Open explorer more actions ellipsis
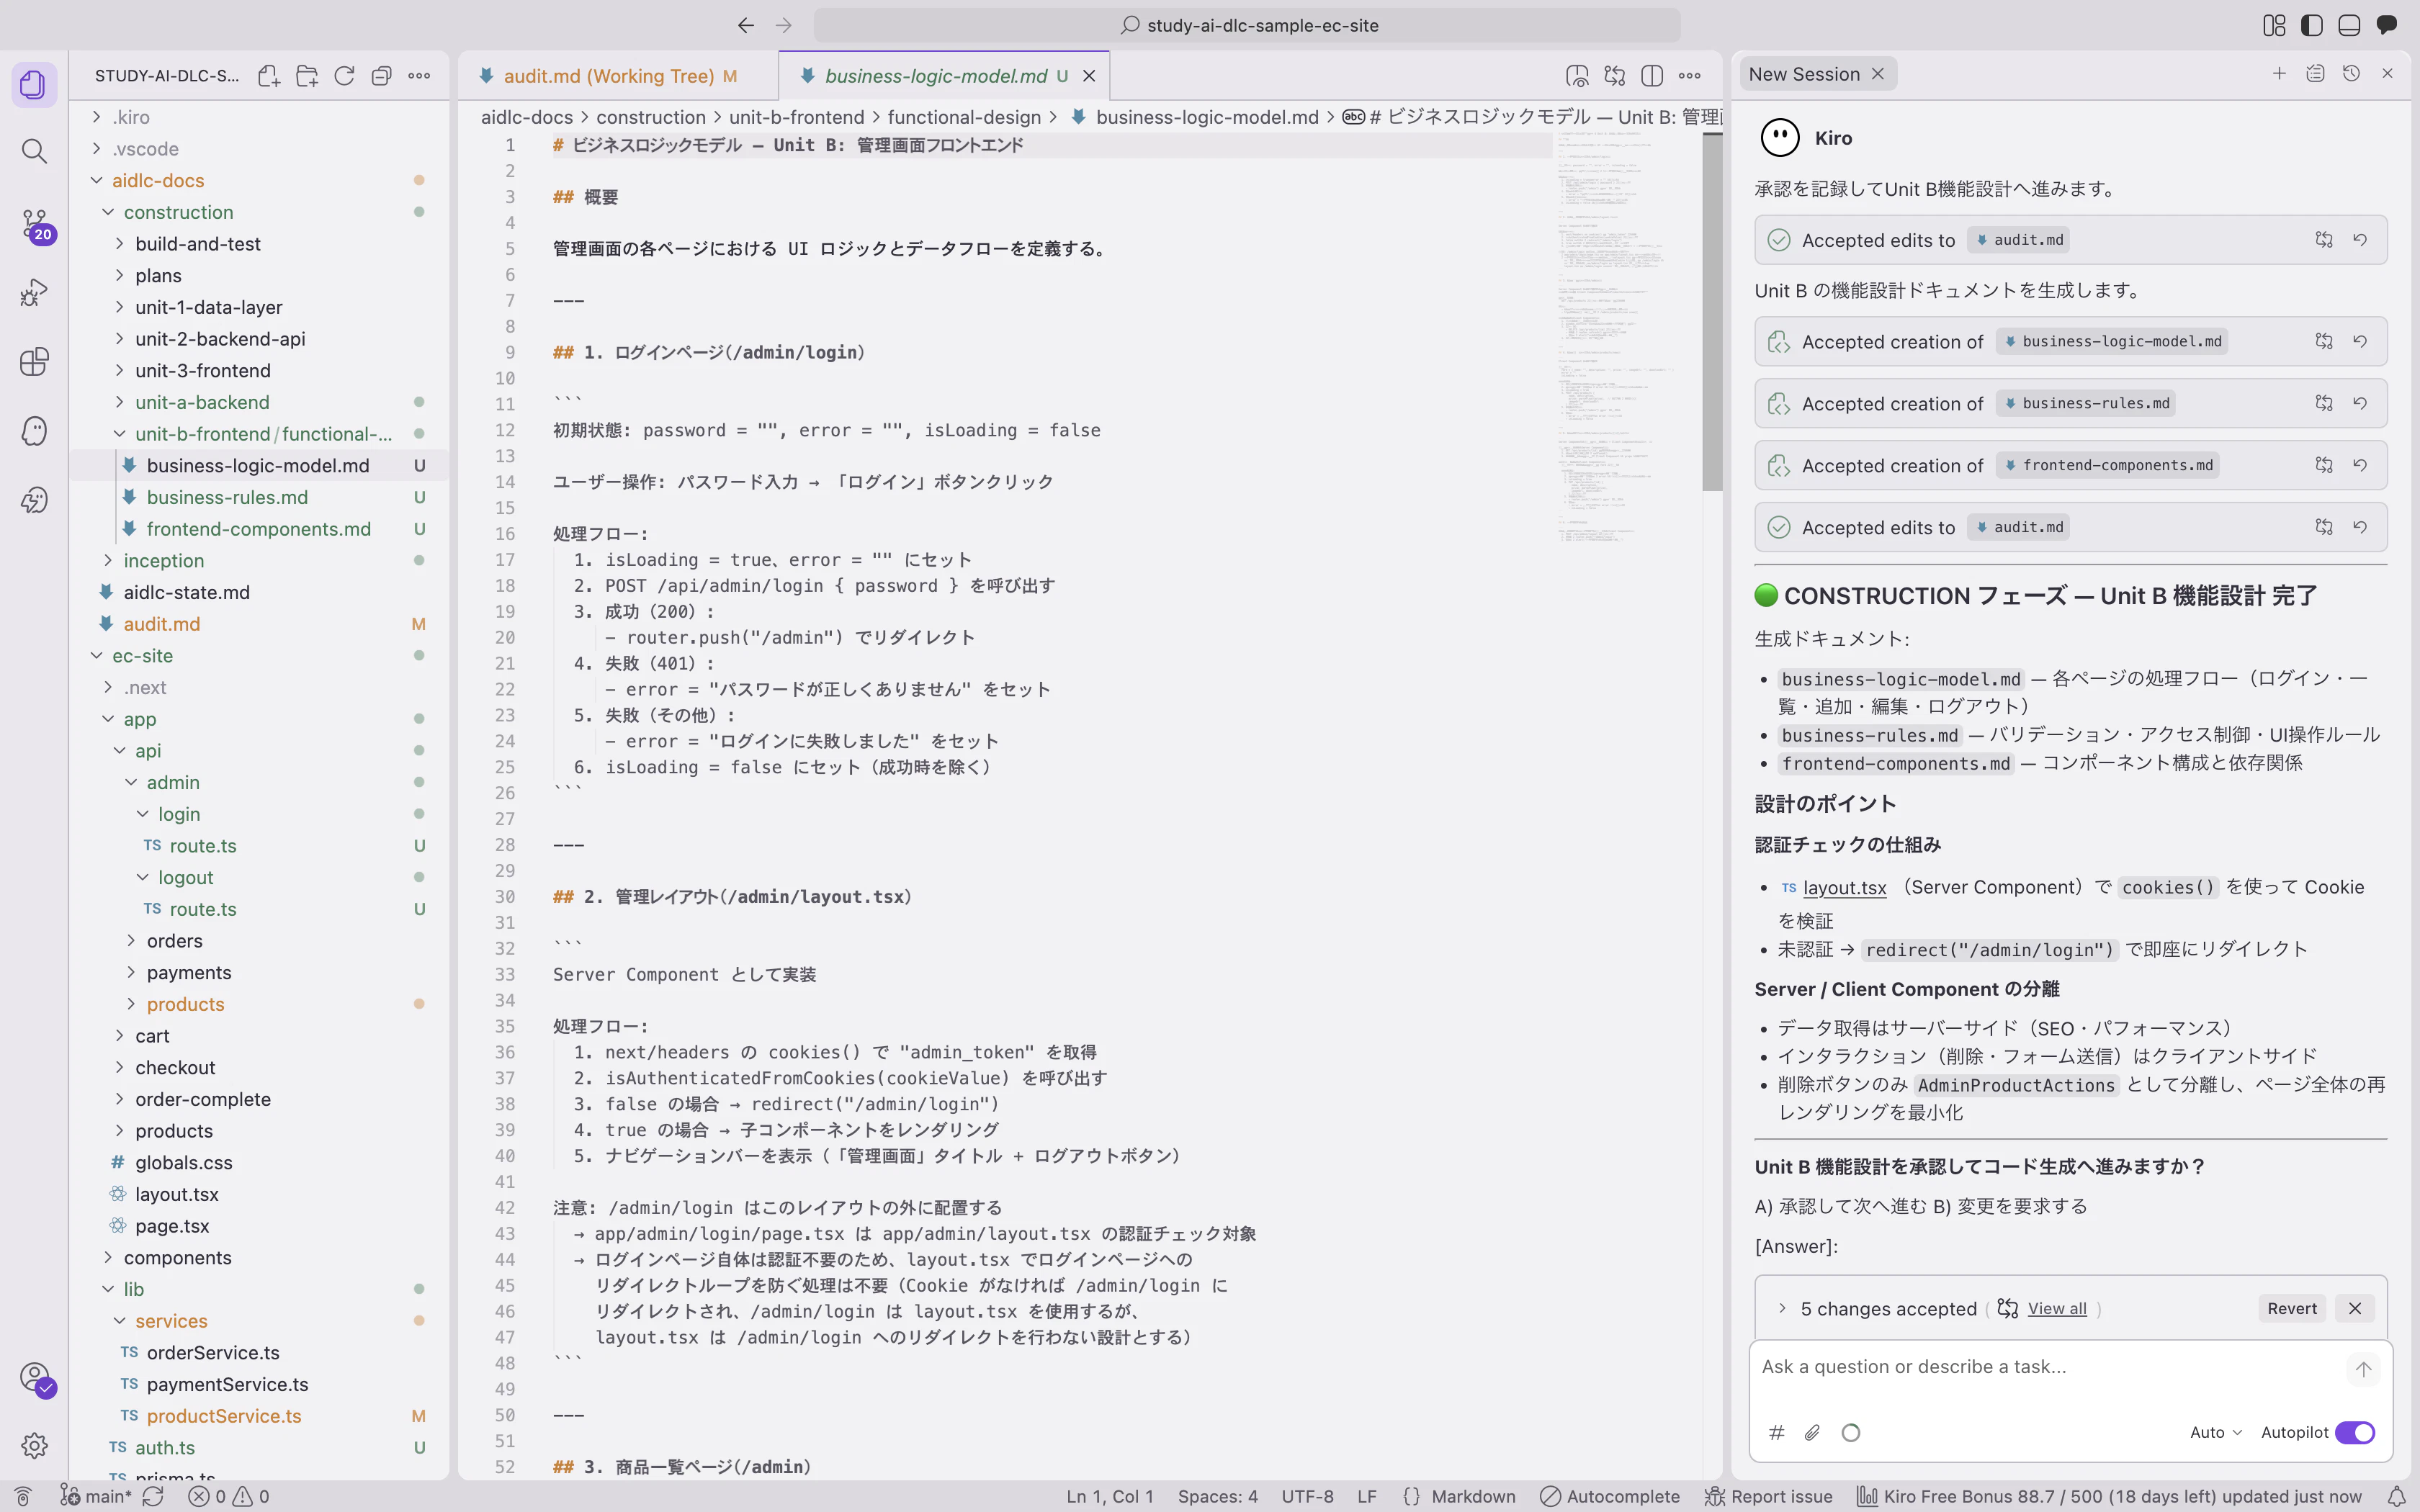The height and width of the screenshot is (1512, 2420). tap(419, 76)
